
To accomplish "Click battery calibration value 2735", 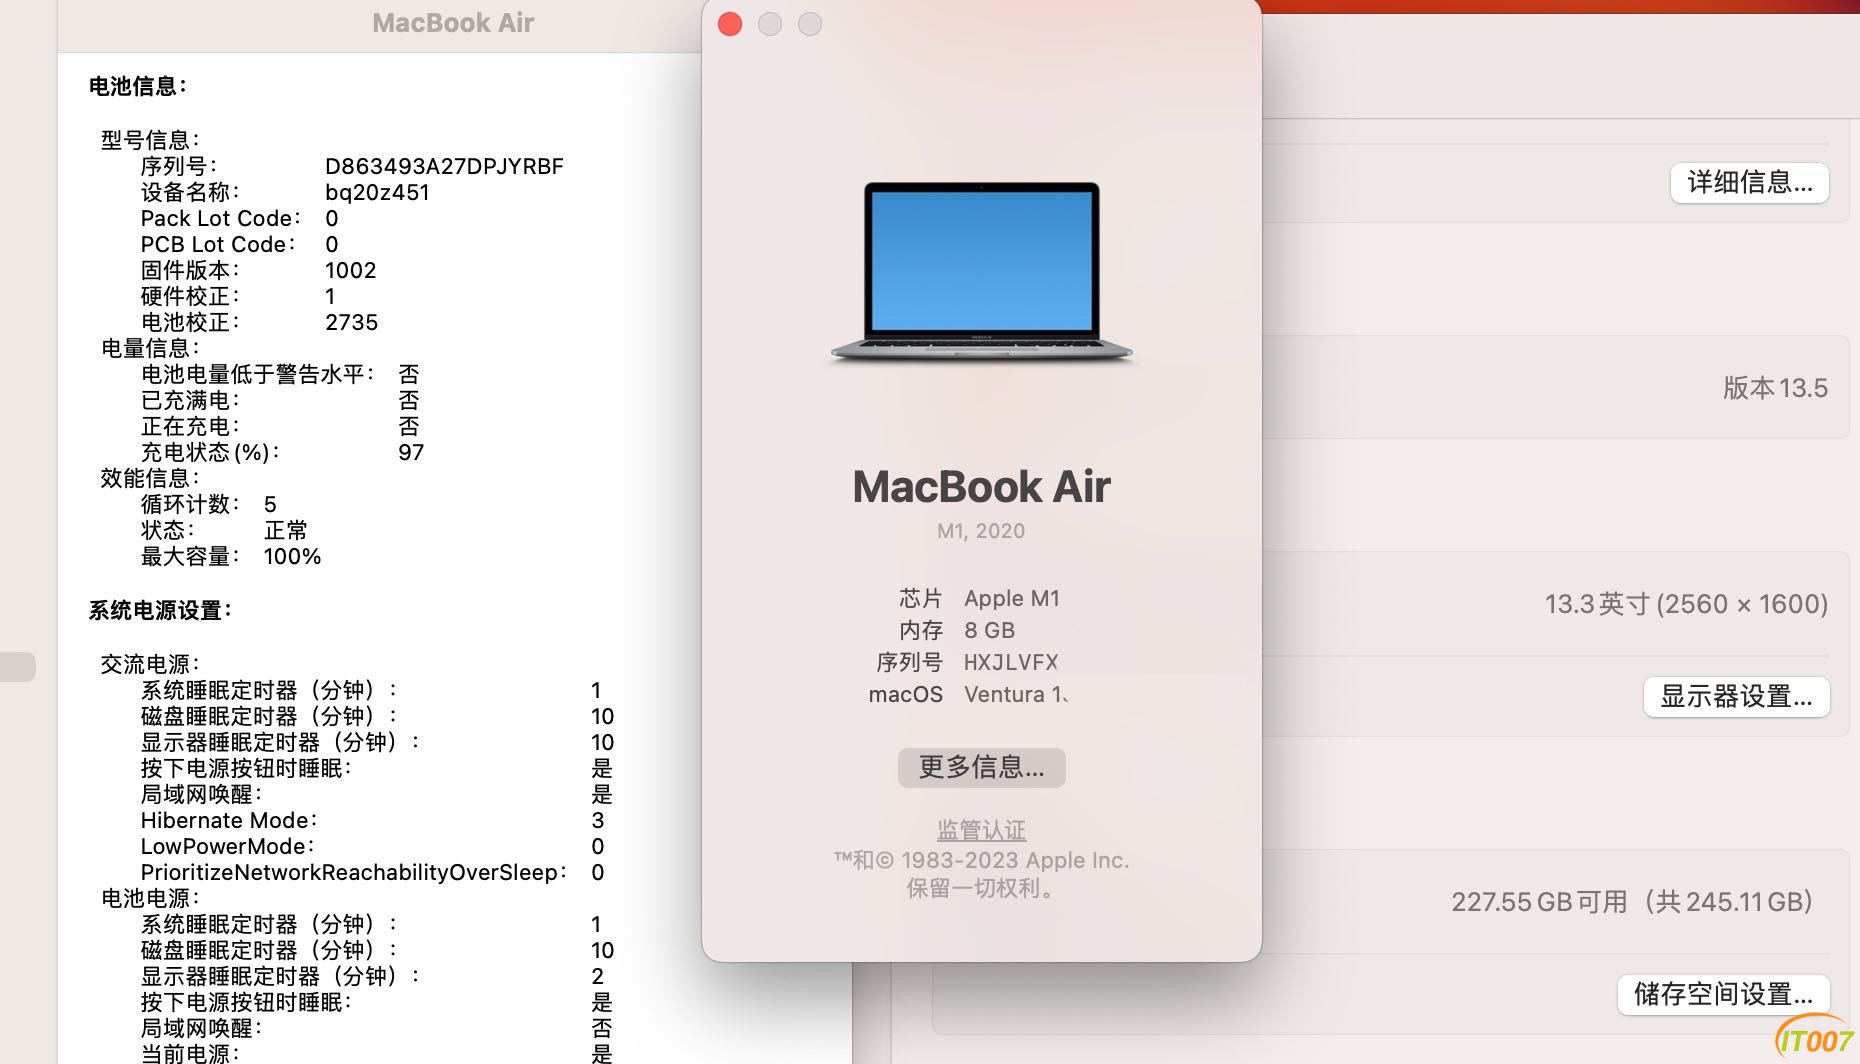I will (x=352, y=322).
